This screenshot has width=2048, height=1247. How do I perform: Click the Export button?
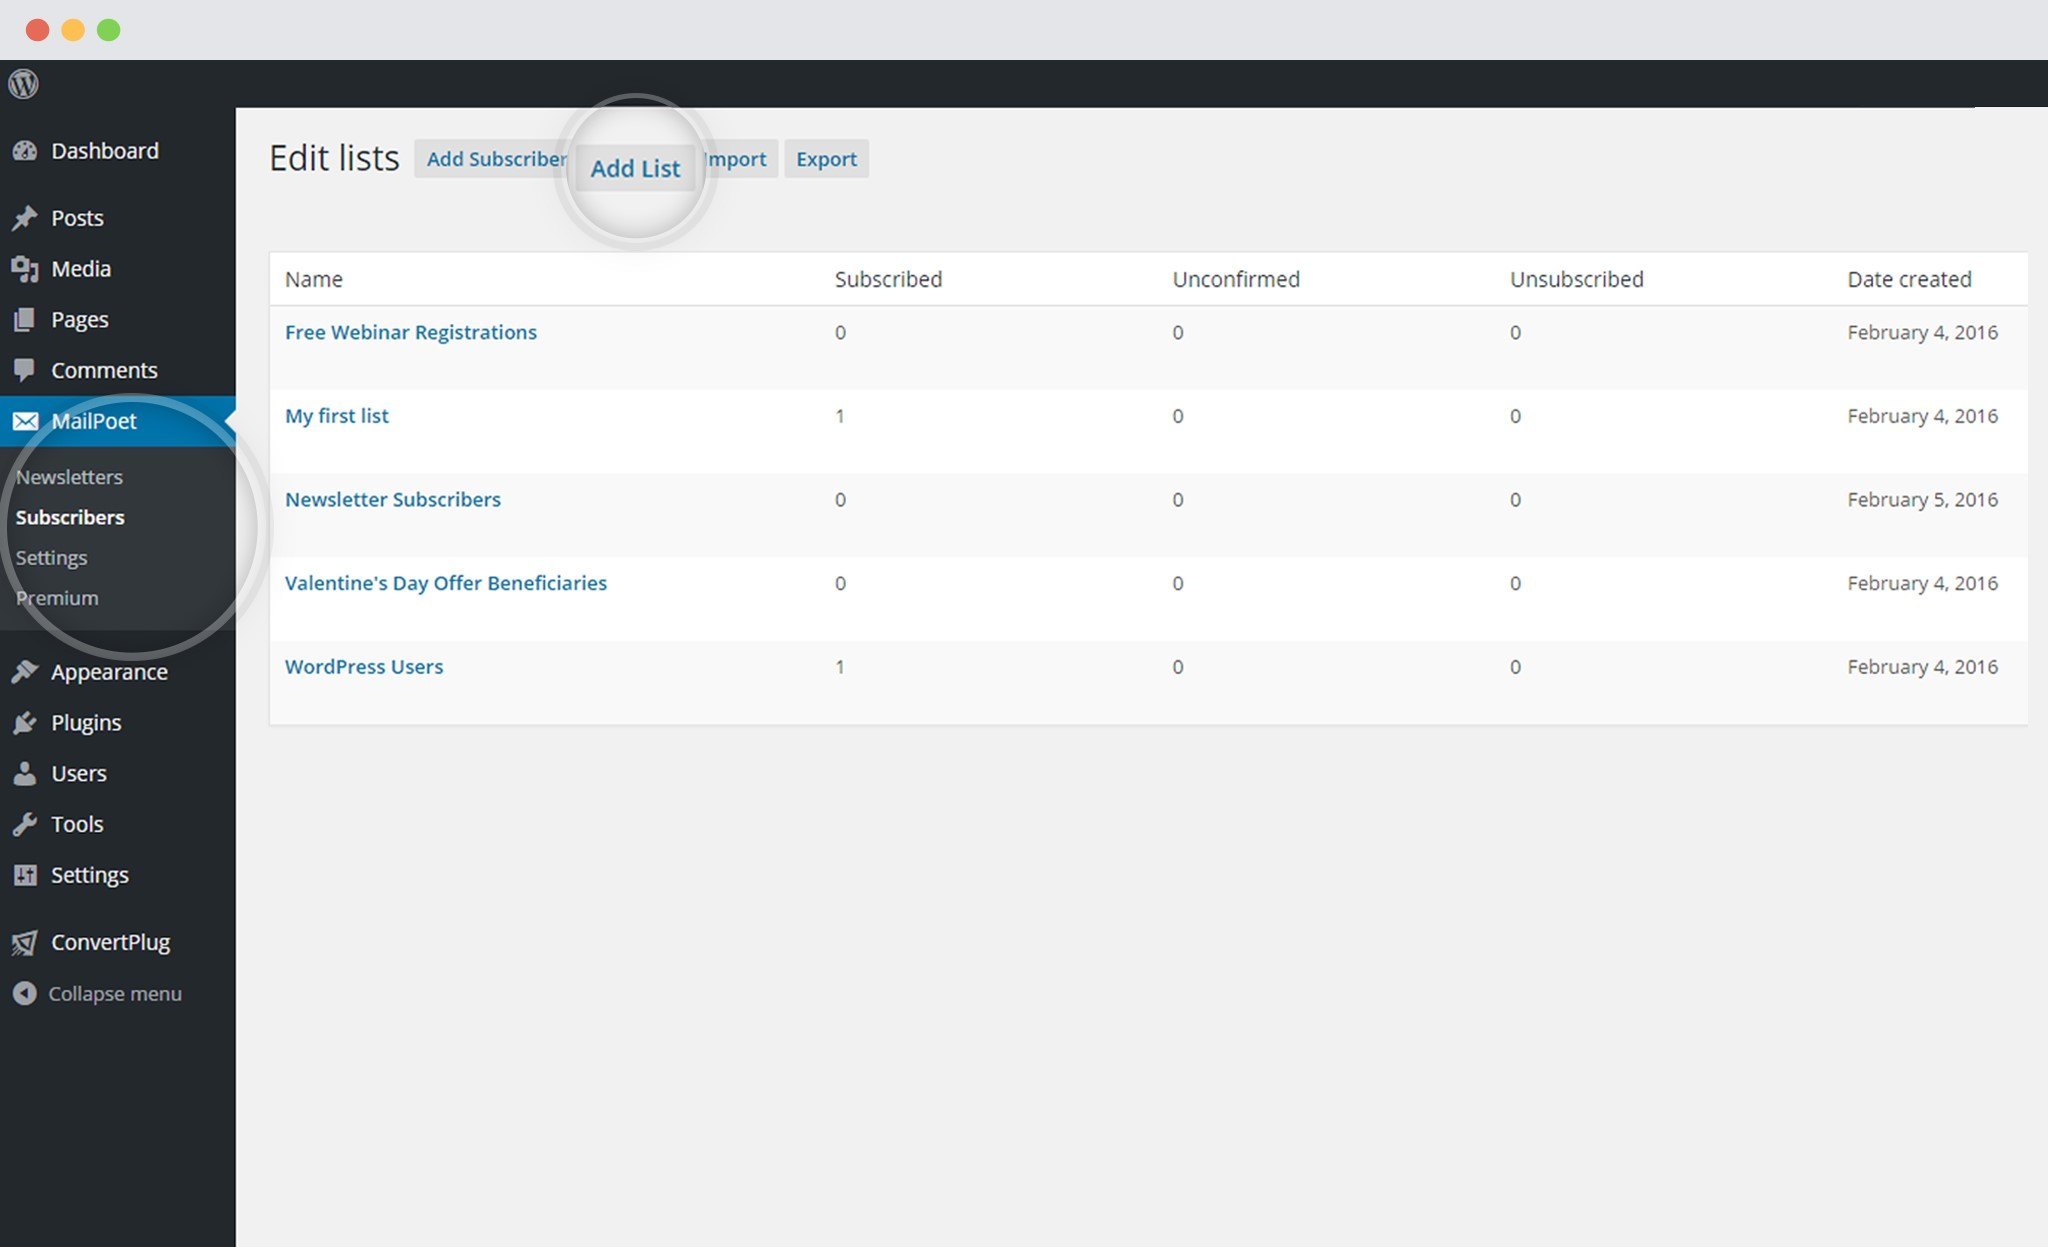[824, 158]
